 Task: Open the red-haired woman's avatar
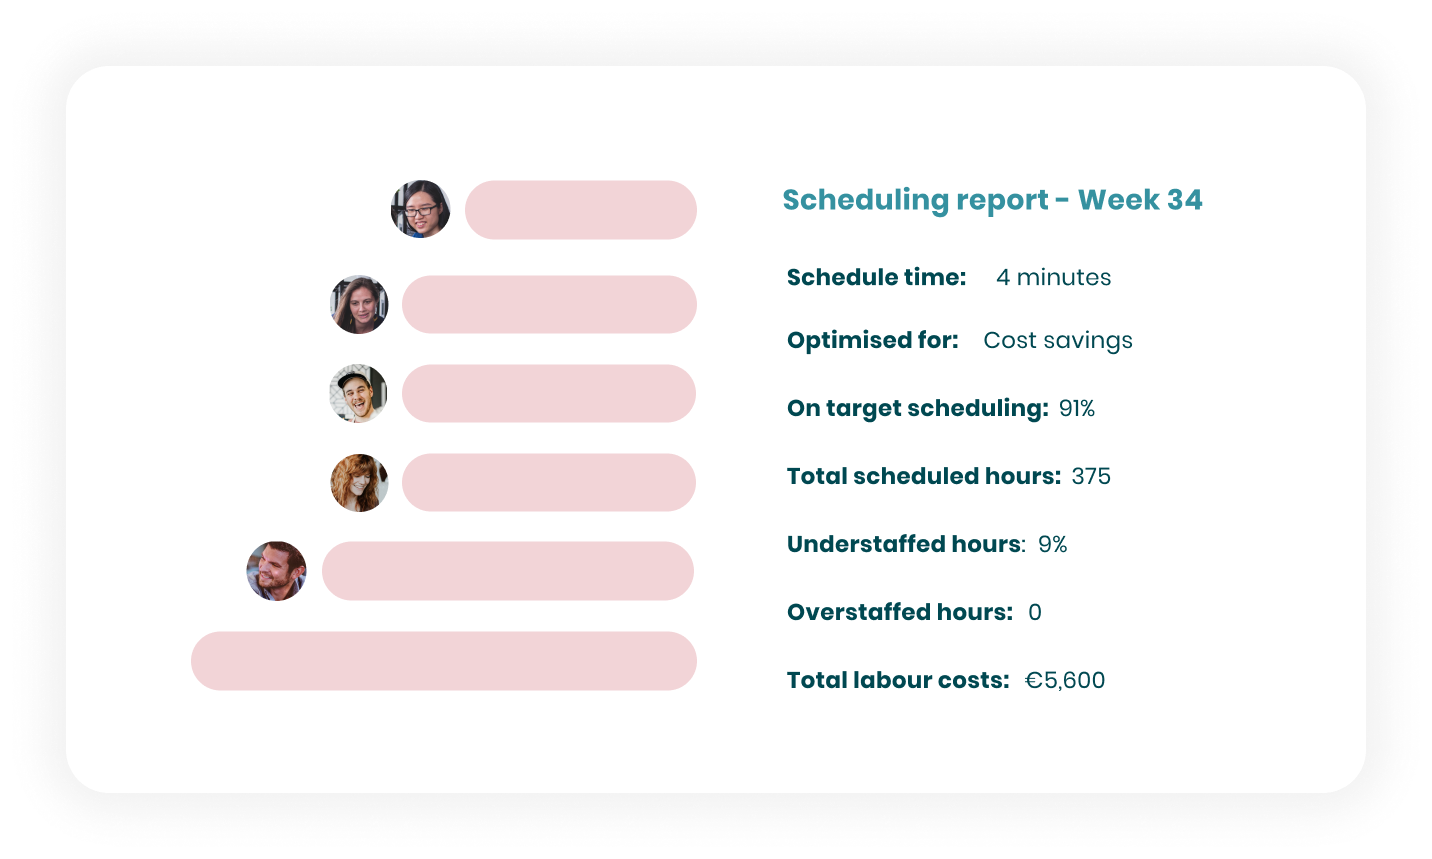(x=359, y=483)
